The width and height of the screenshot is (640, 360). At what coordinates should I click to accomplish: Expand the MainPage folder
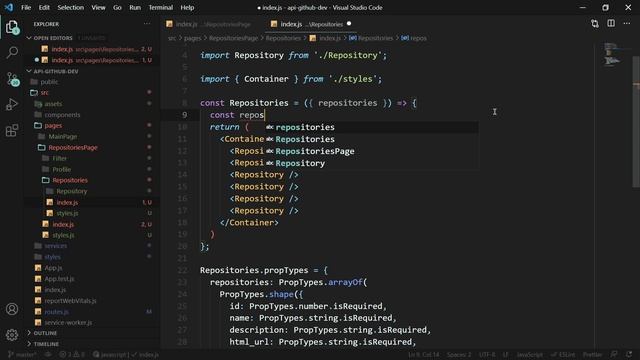coord(63,136)
